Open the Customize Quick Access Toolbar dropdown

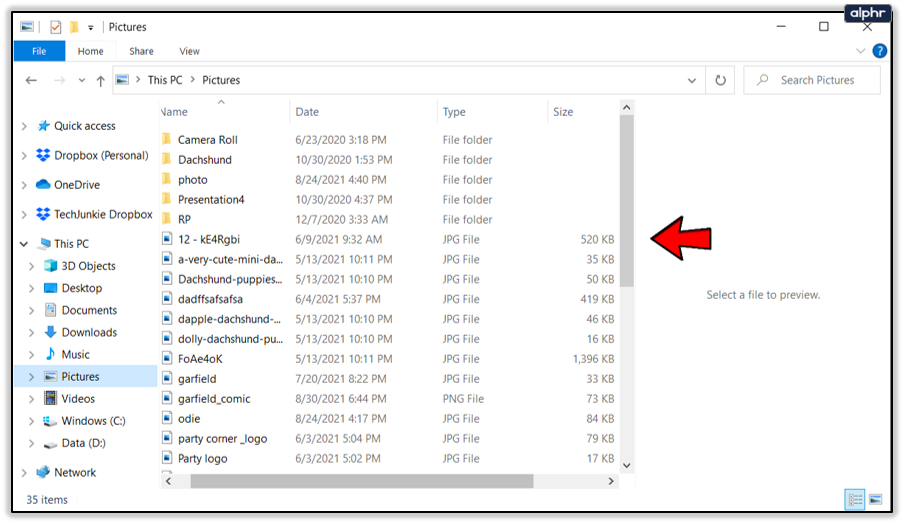[x=91, y=28]
